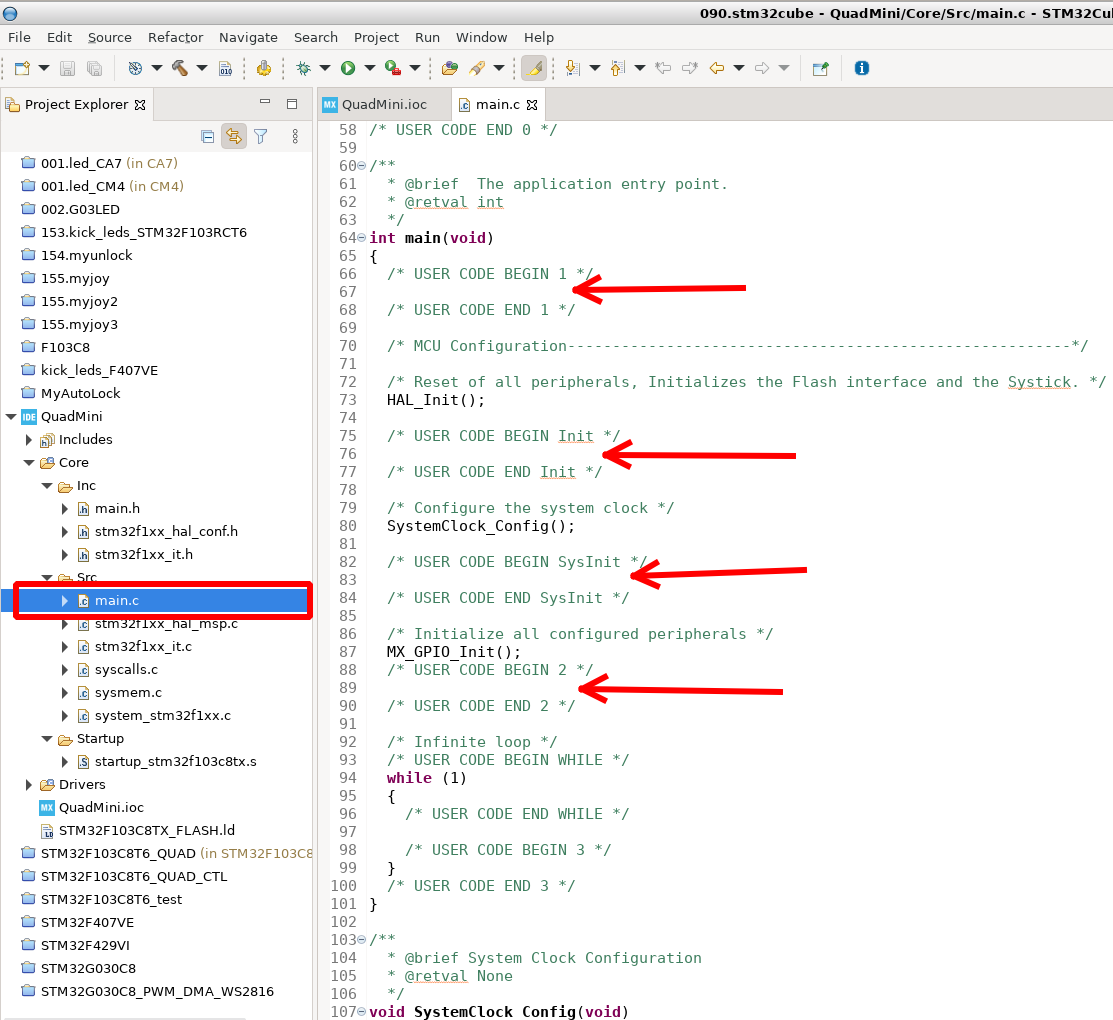This screenshot has height=1020, width=1113.
Task: Fold the comment block at line 60
Action: tap(362, 166)
